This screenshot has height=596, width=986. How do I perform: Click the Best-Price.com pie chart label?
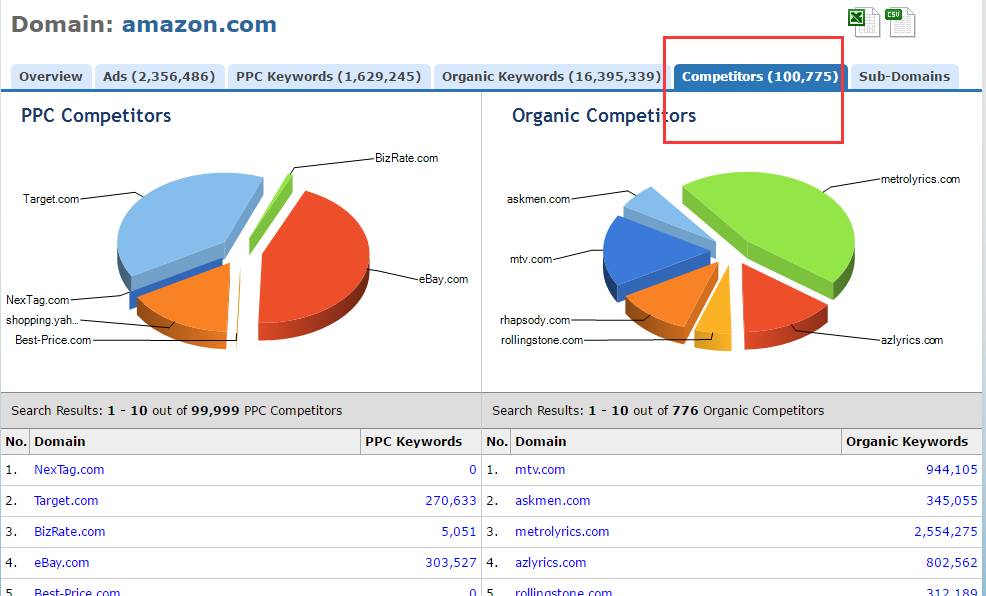[53, 340]
